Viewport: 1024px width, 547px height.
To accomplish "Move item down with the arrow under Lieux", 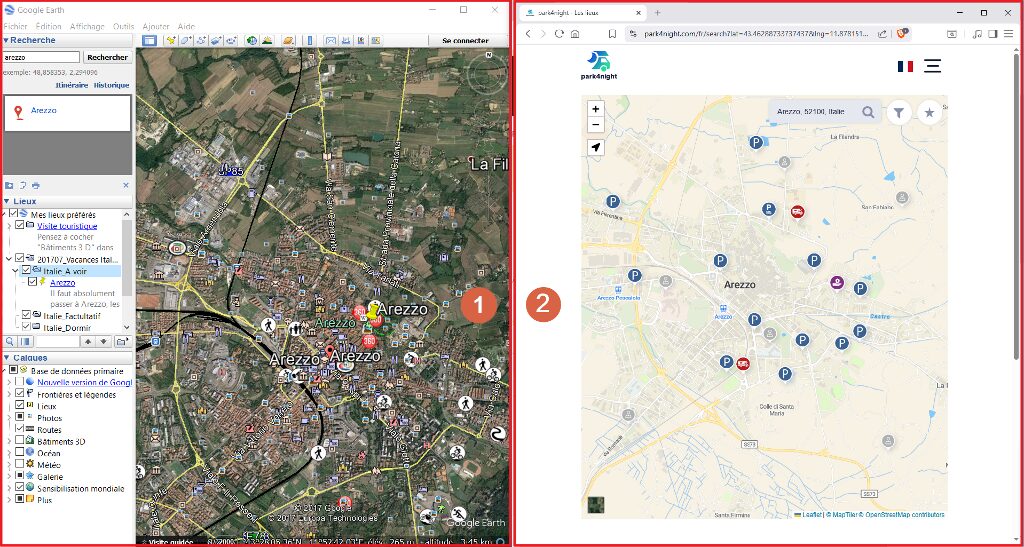I will [103, 341].
